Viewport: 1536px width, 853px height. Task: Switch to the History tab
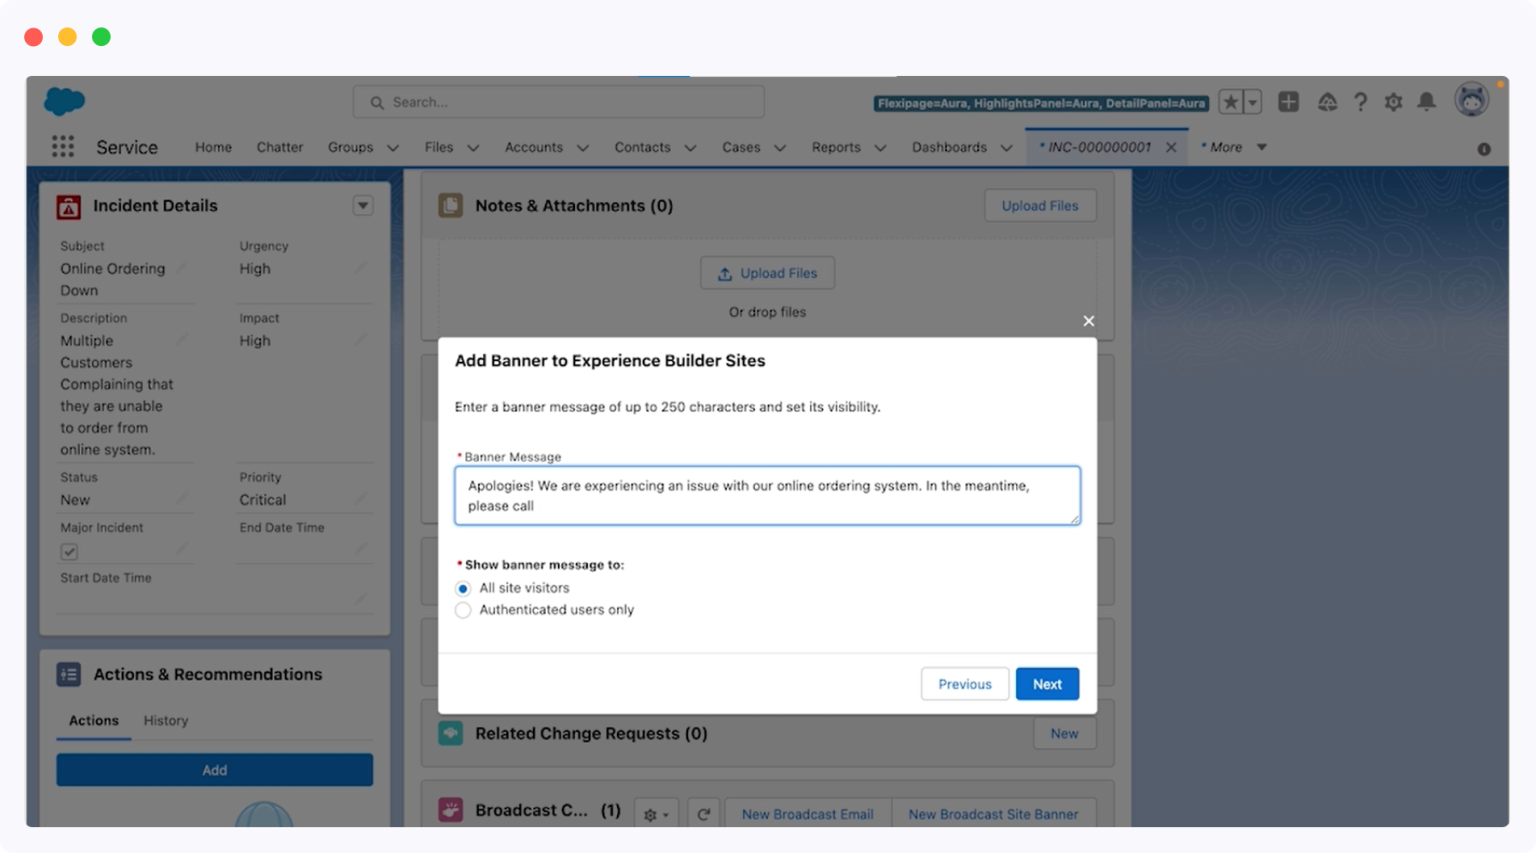point(165,720)
